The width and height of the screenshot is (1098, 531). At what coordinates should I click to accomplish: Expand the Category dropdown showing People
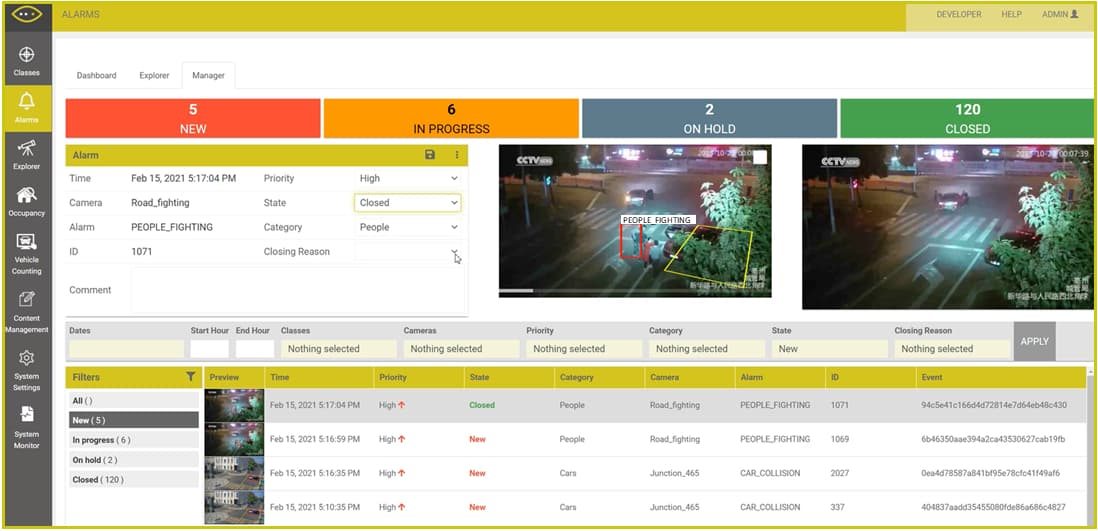point(408,227)
